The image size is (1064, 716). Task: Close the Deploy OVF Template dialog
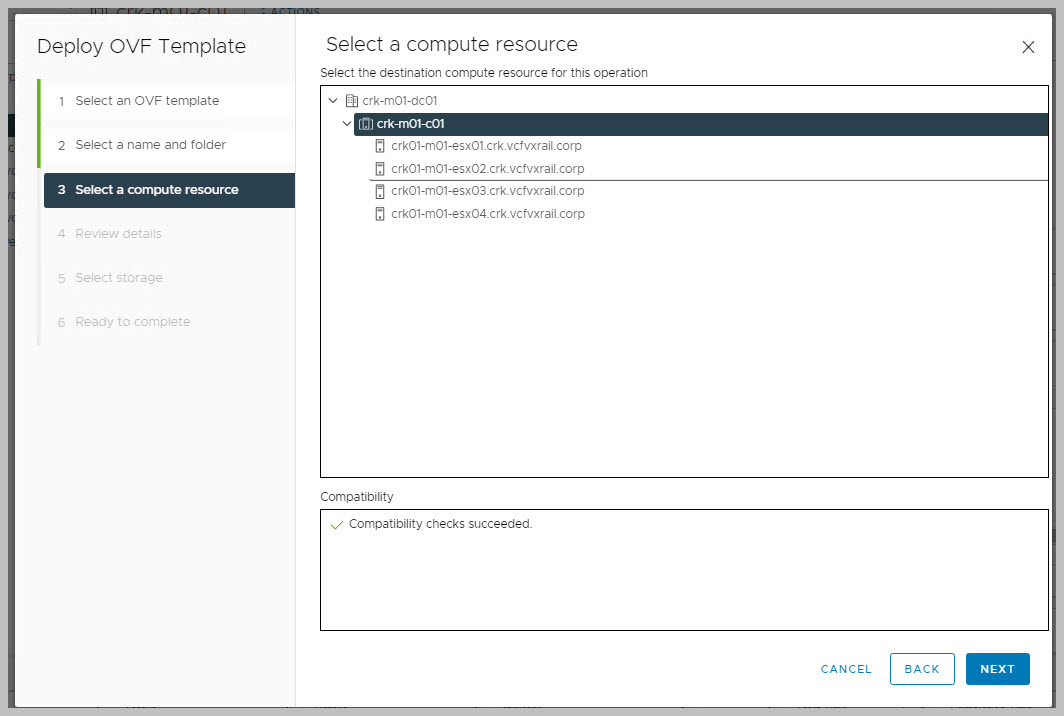pyautogui.click(x=1028, y=47)
